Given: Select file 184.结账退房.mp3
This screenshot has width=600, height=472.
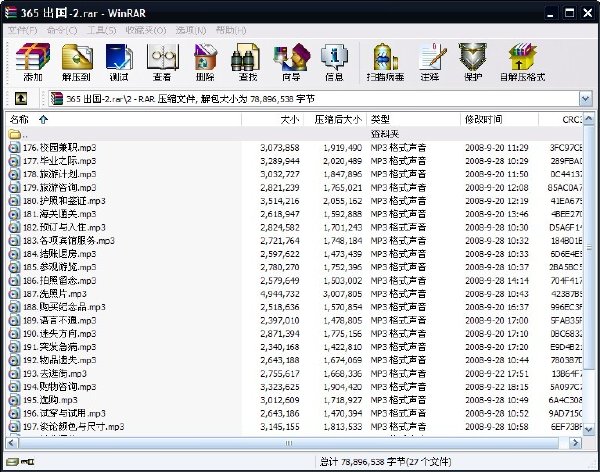Looking at the screenshot, I should click(x=59, y=254).
